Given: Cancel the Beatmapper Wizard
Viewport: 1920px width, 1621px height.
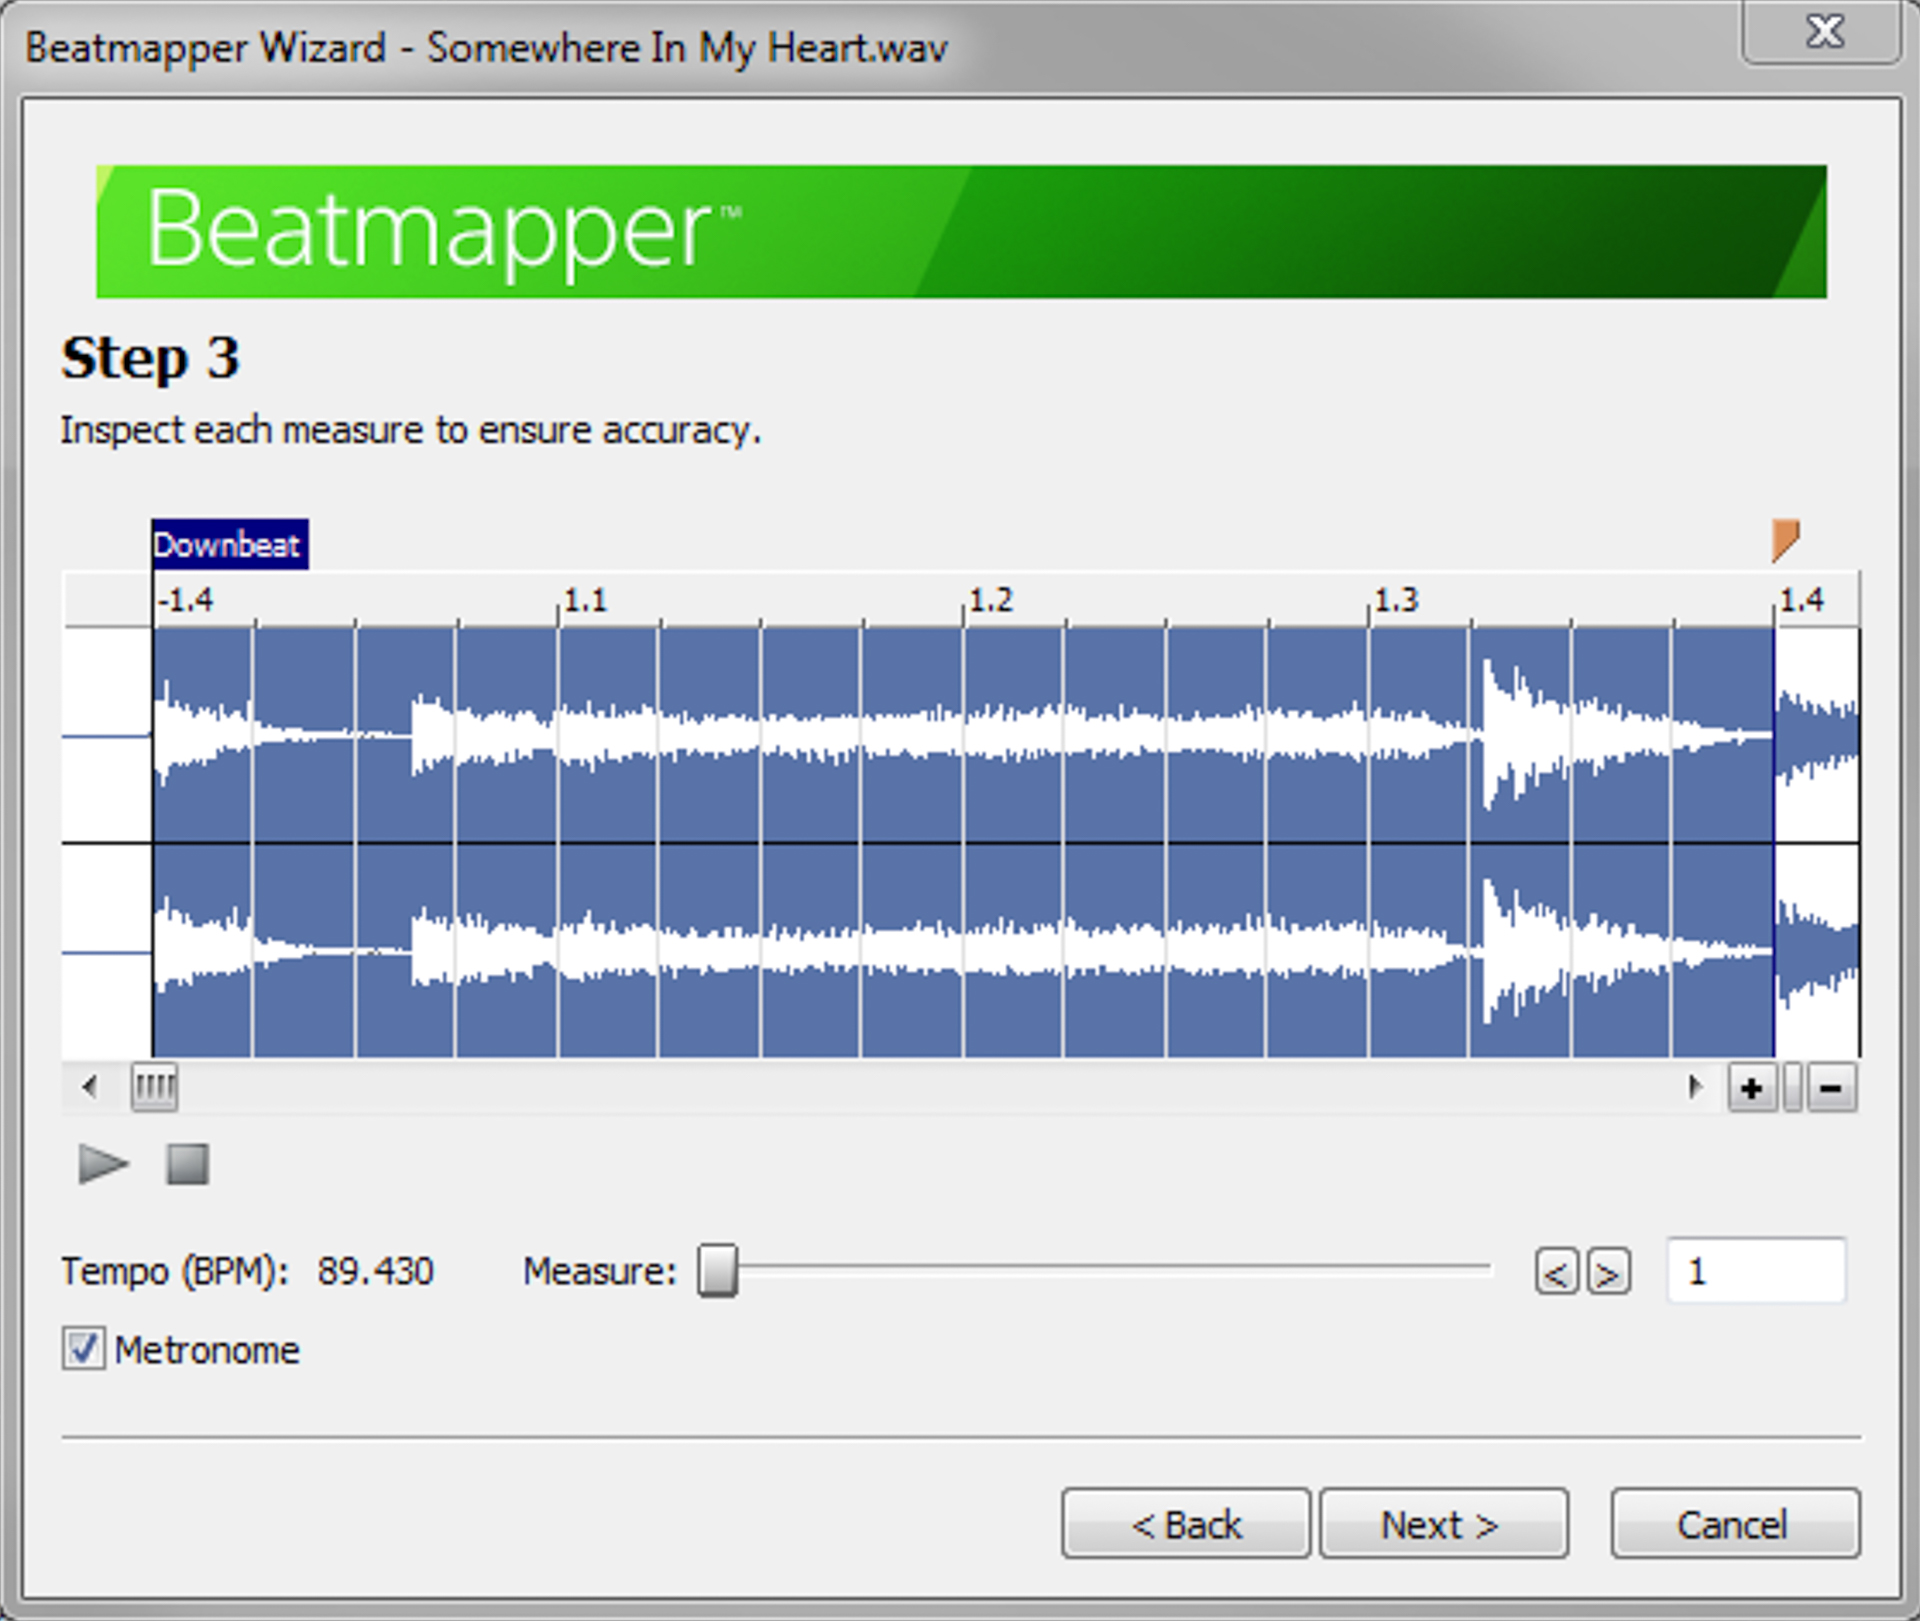Looking at the screenshot, I should [1733, 1525].
